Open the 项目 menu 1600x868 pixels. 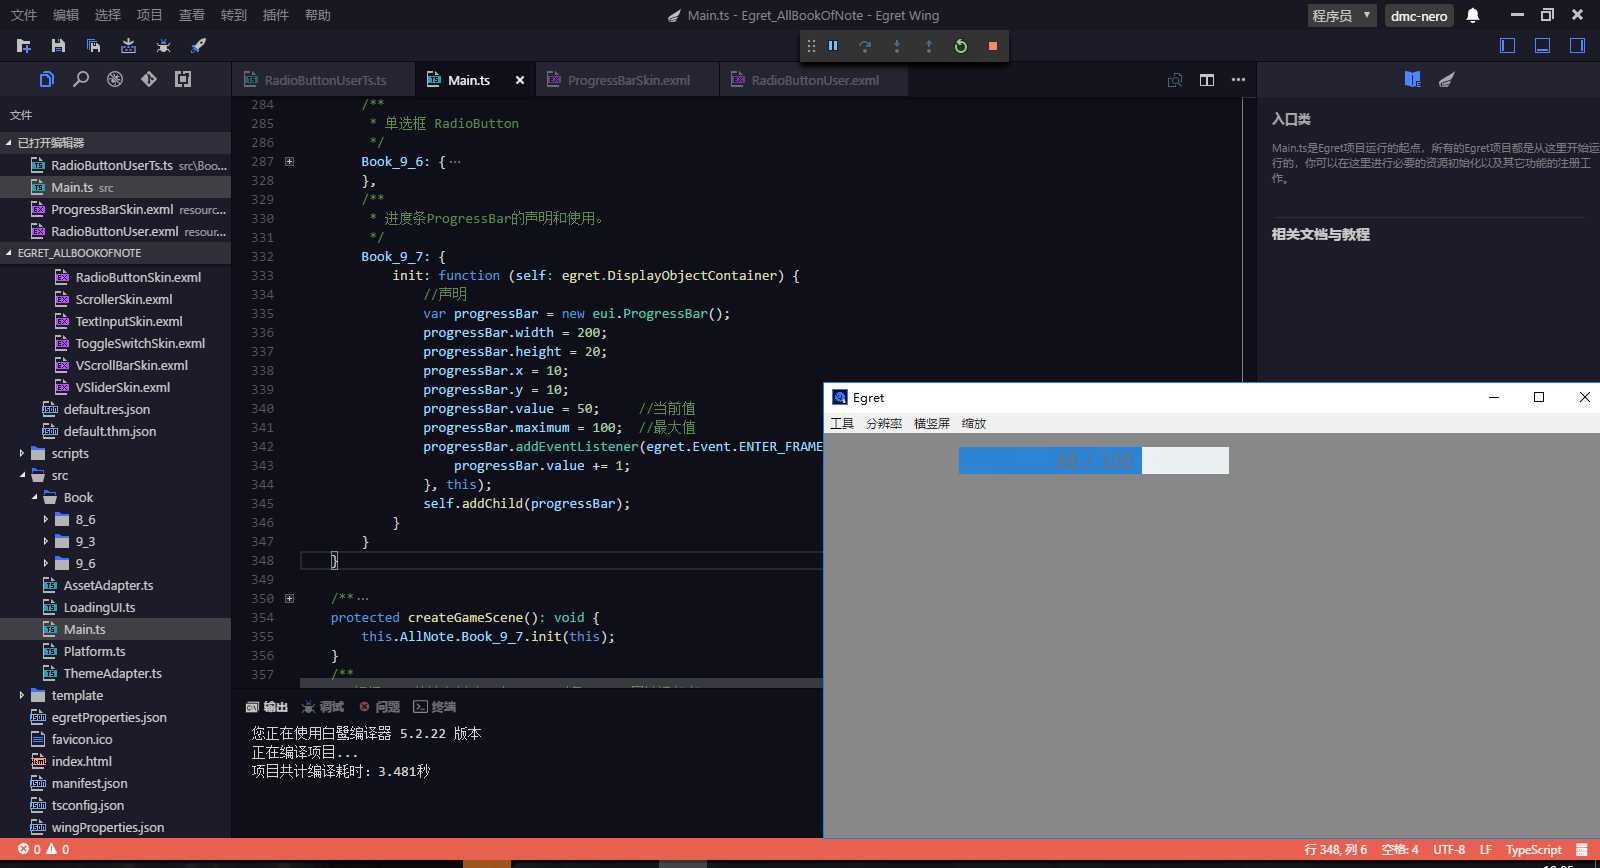click(150, 15)
